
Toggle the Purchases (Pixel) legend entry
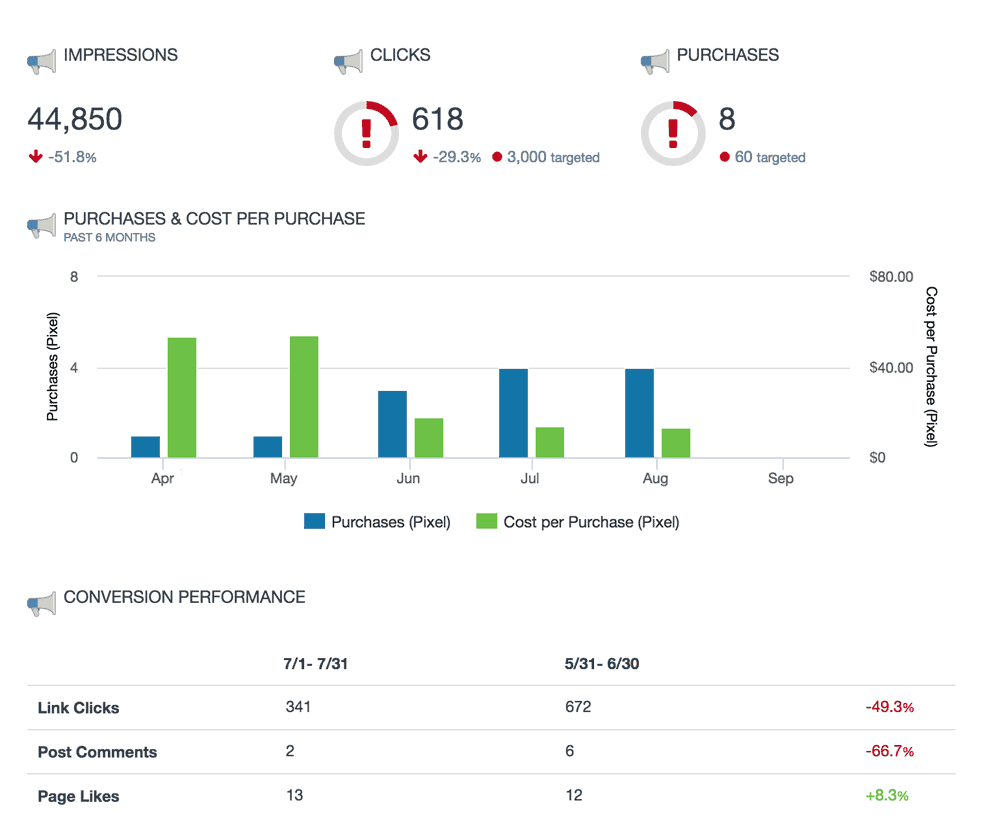tap(377, 522)
